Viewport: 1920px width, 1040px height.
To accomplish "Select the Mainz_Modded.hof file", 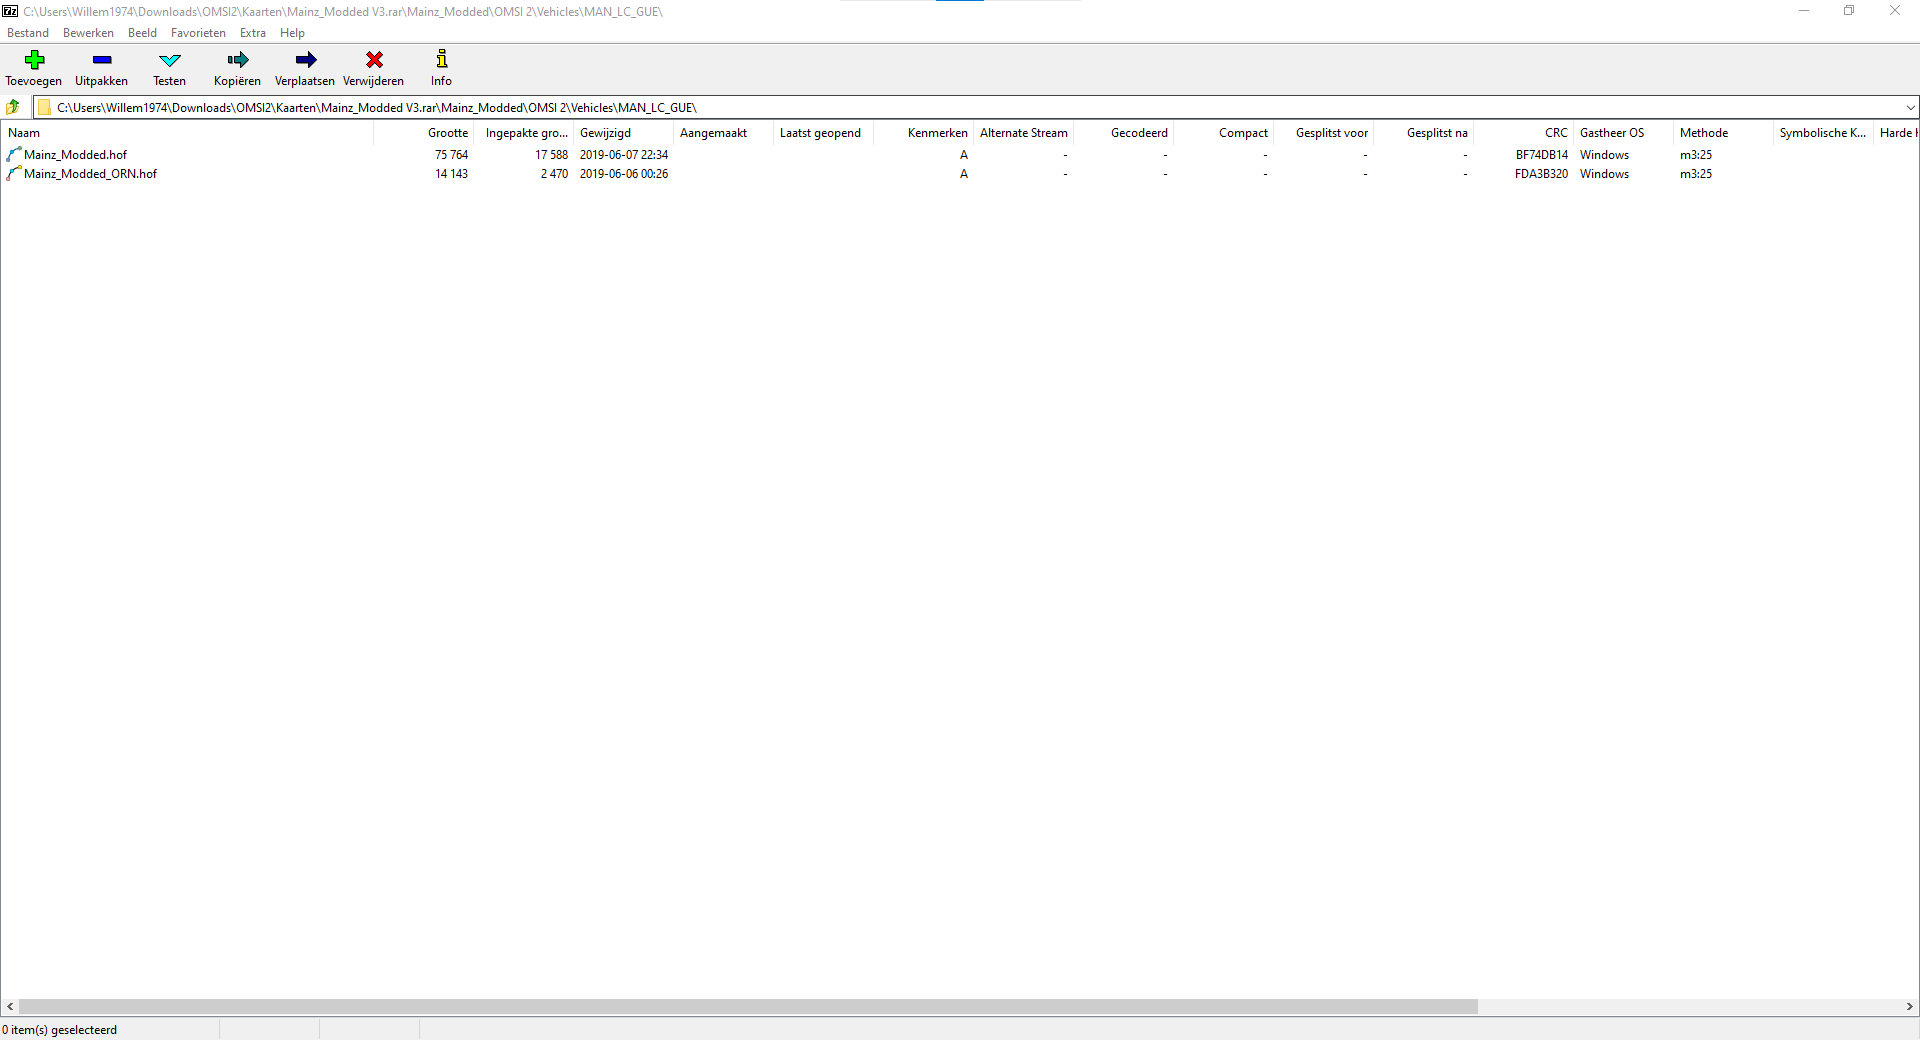I will click(x=75, y=155).
